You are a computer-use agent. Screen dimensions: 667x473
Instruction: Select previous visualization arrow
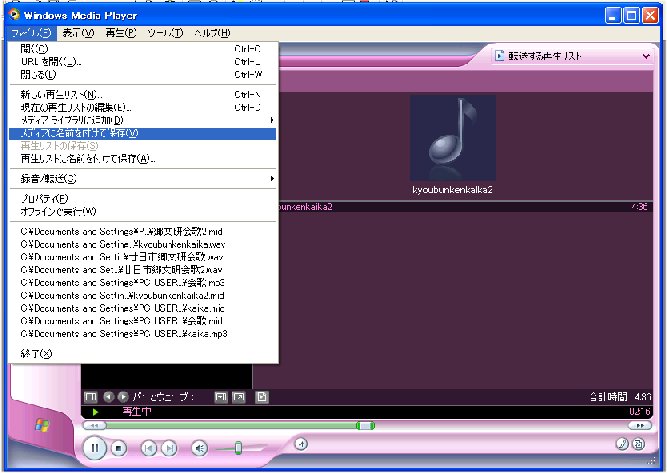pos(108,397)
